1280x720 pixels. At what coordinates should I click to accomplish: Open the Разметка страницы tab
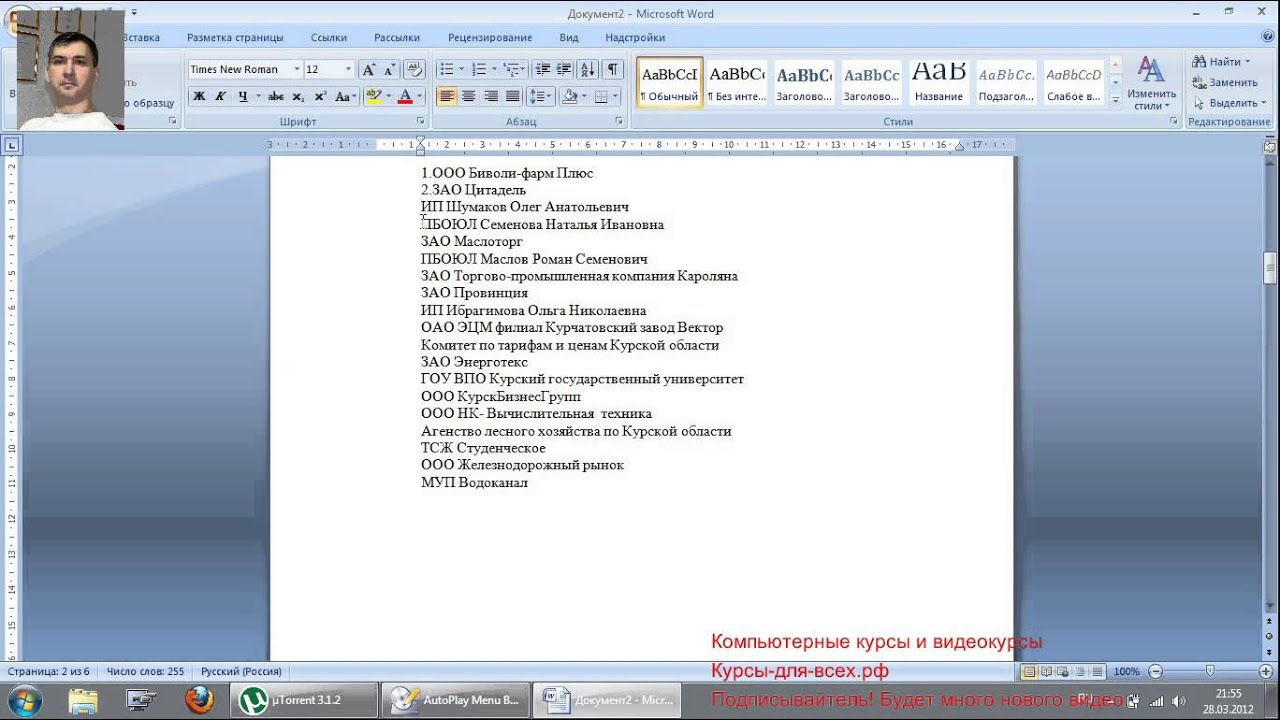pyautogui.click(x=235, y=37)
